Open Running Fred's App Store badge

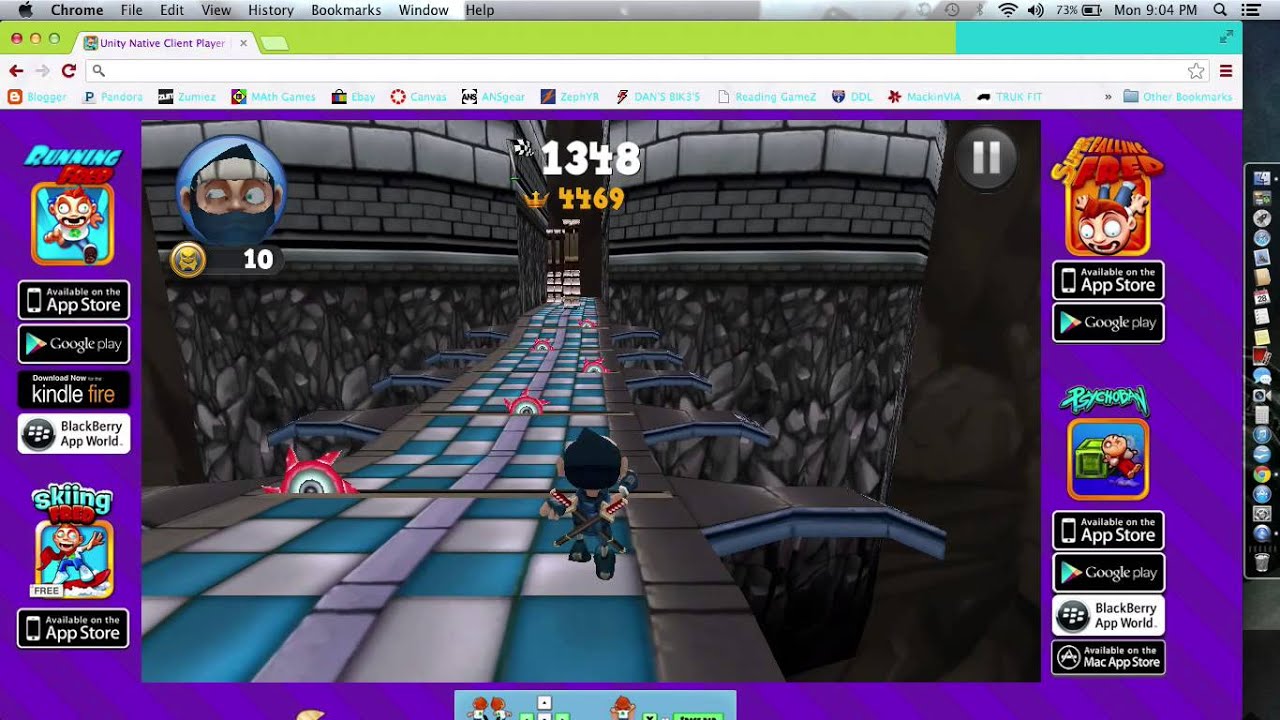coord(74,300)
